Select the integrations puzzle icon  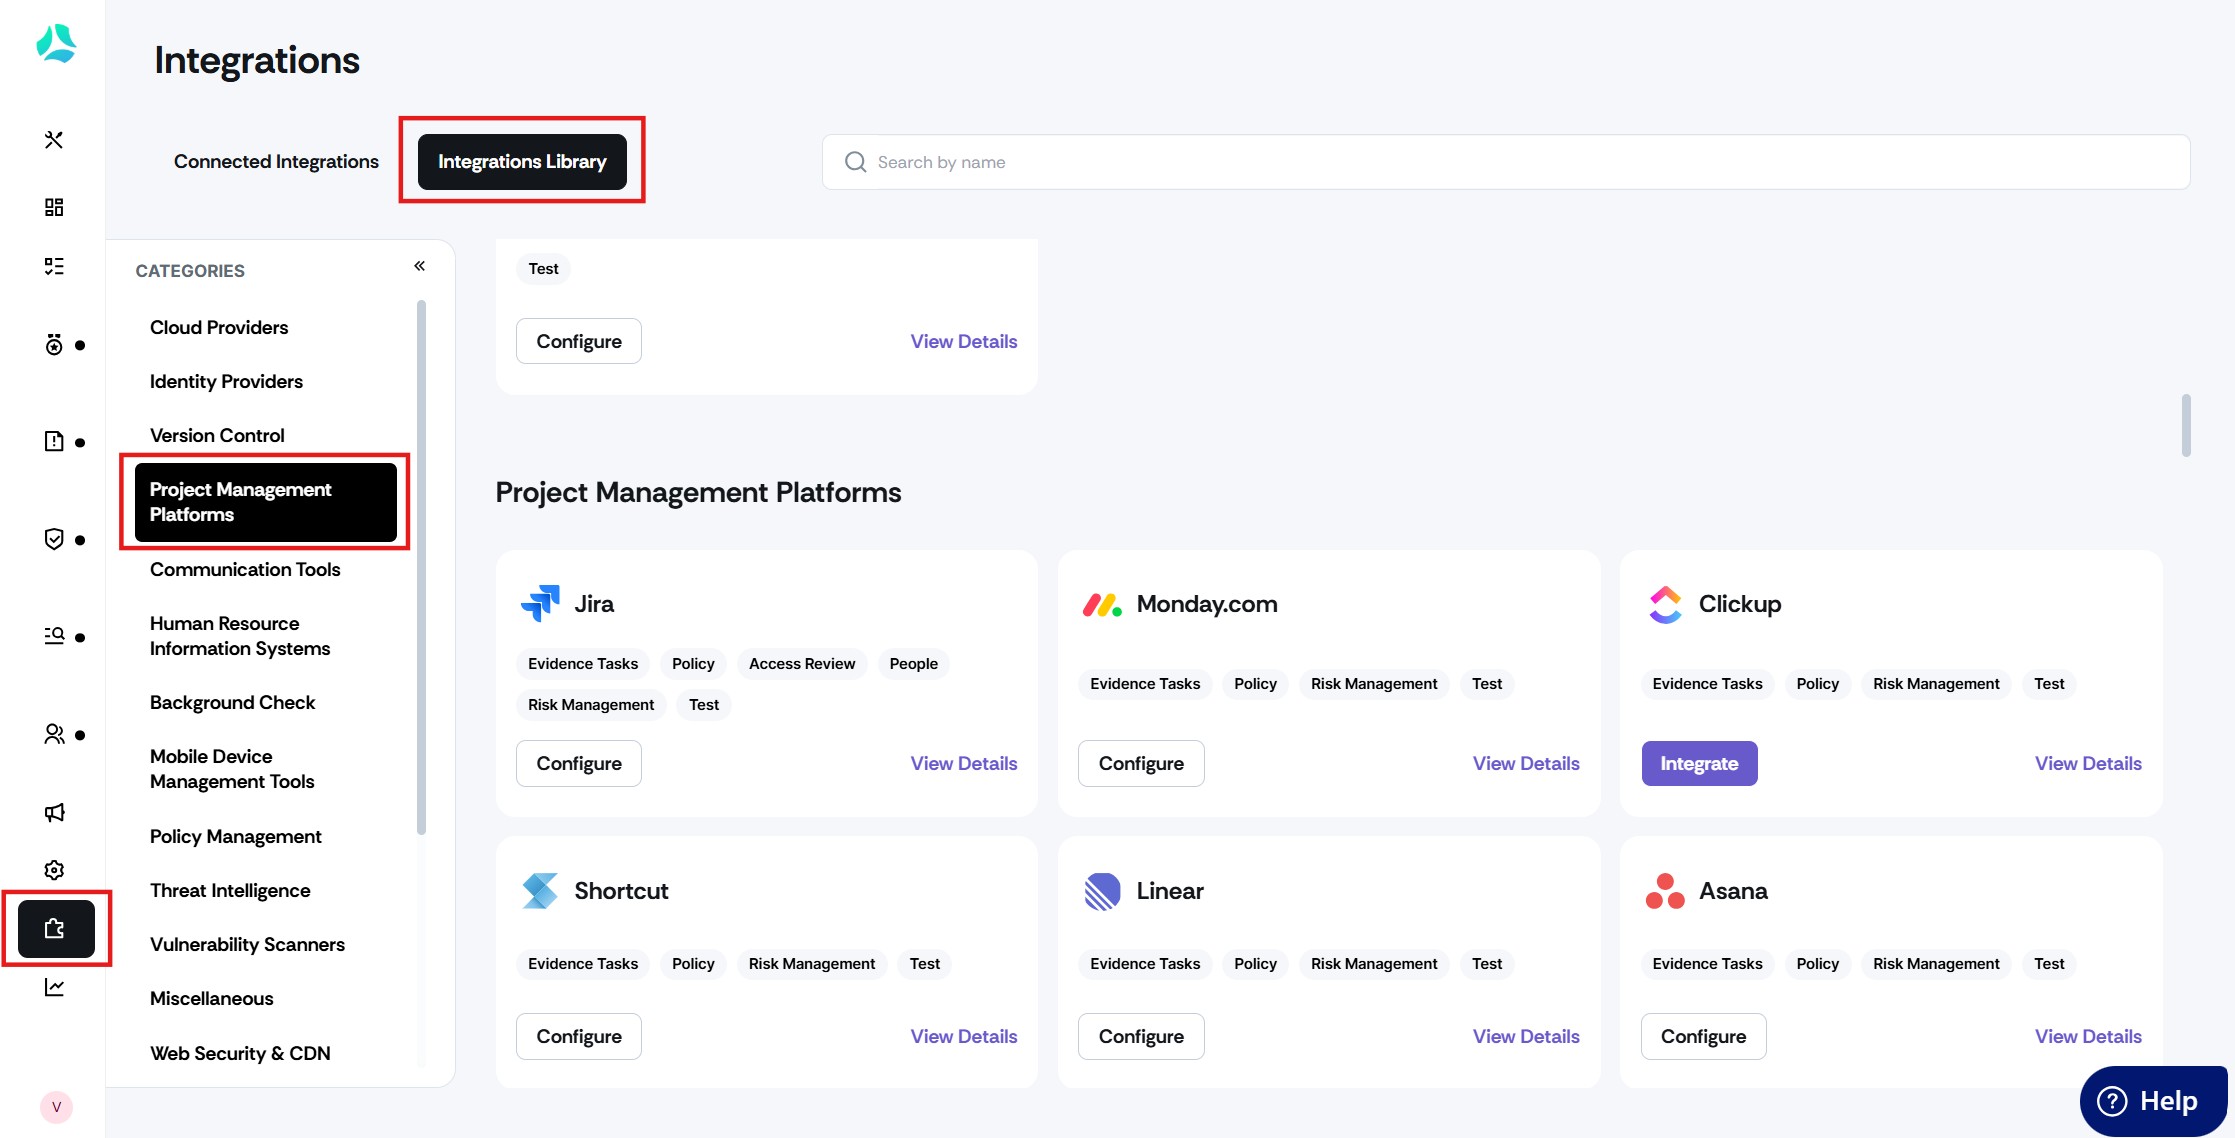click(x=56, y=929)
